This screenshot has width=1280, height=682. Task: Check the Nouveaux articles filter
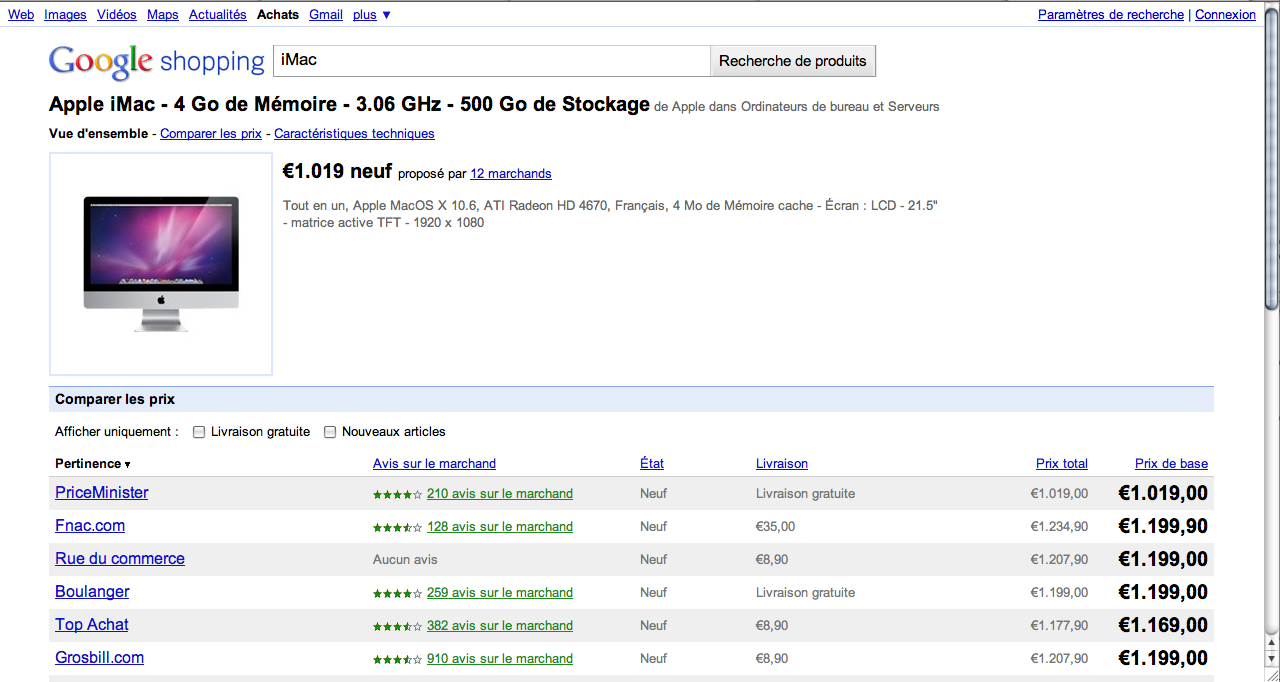tap(330, 432)
